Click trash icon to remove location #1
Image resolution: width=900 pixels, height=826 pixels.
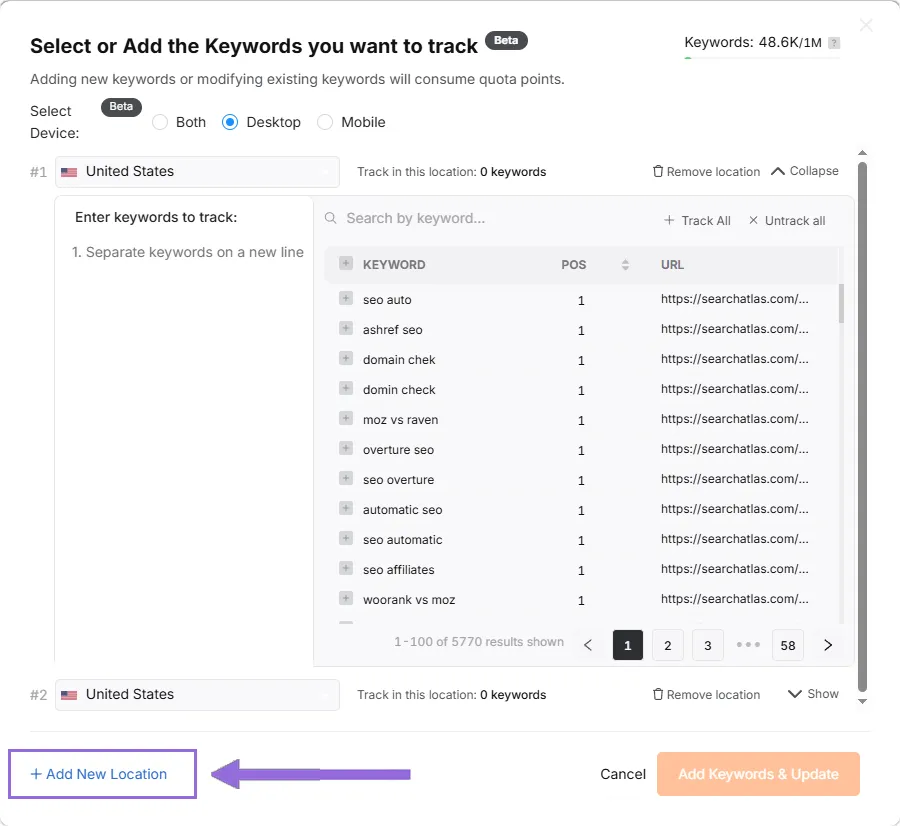click(x=658, y=171)
